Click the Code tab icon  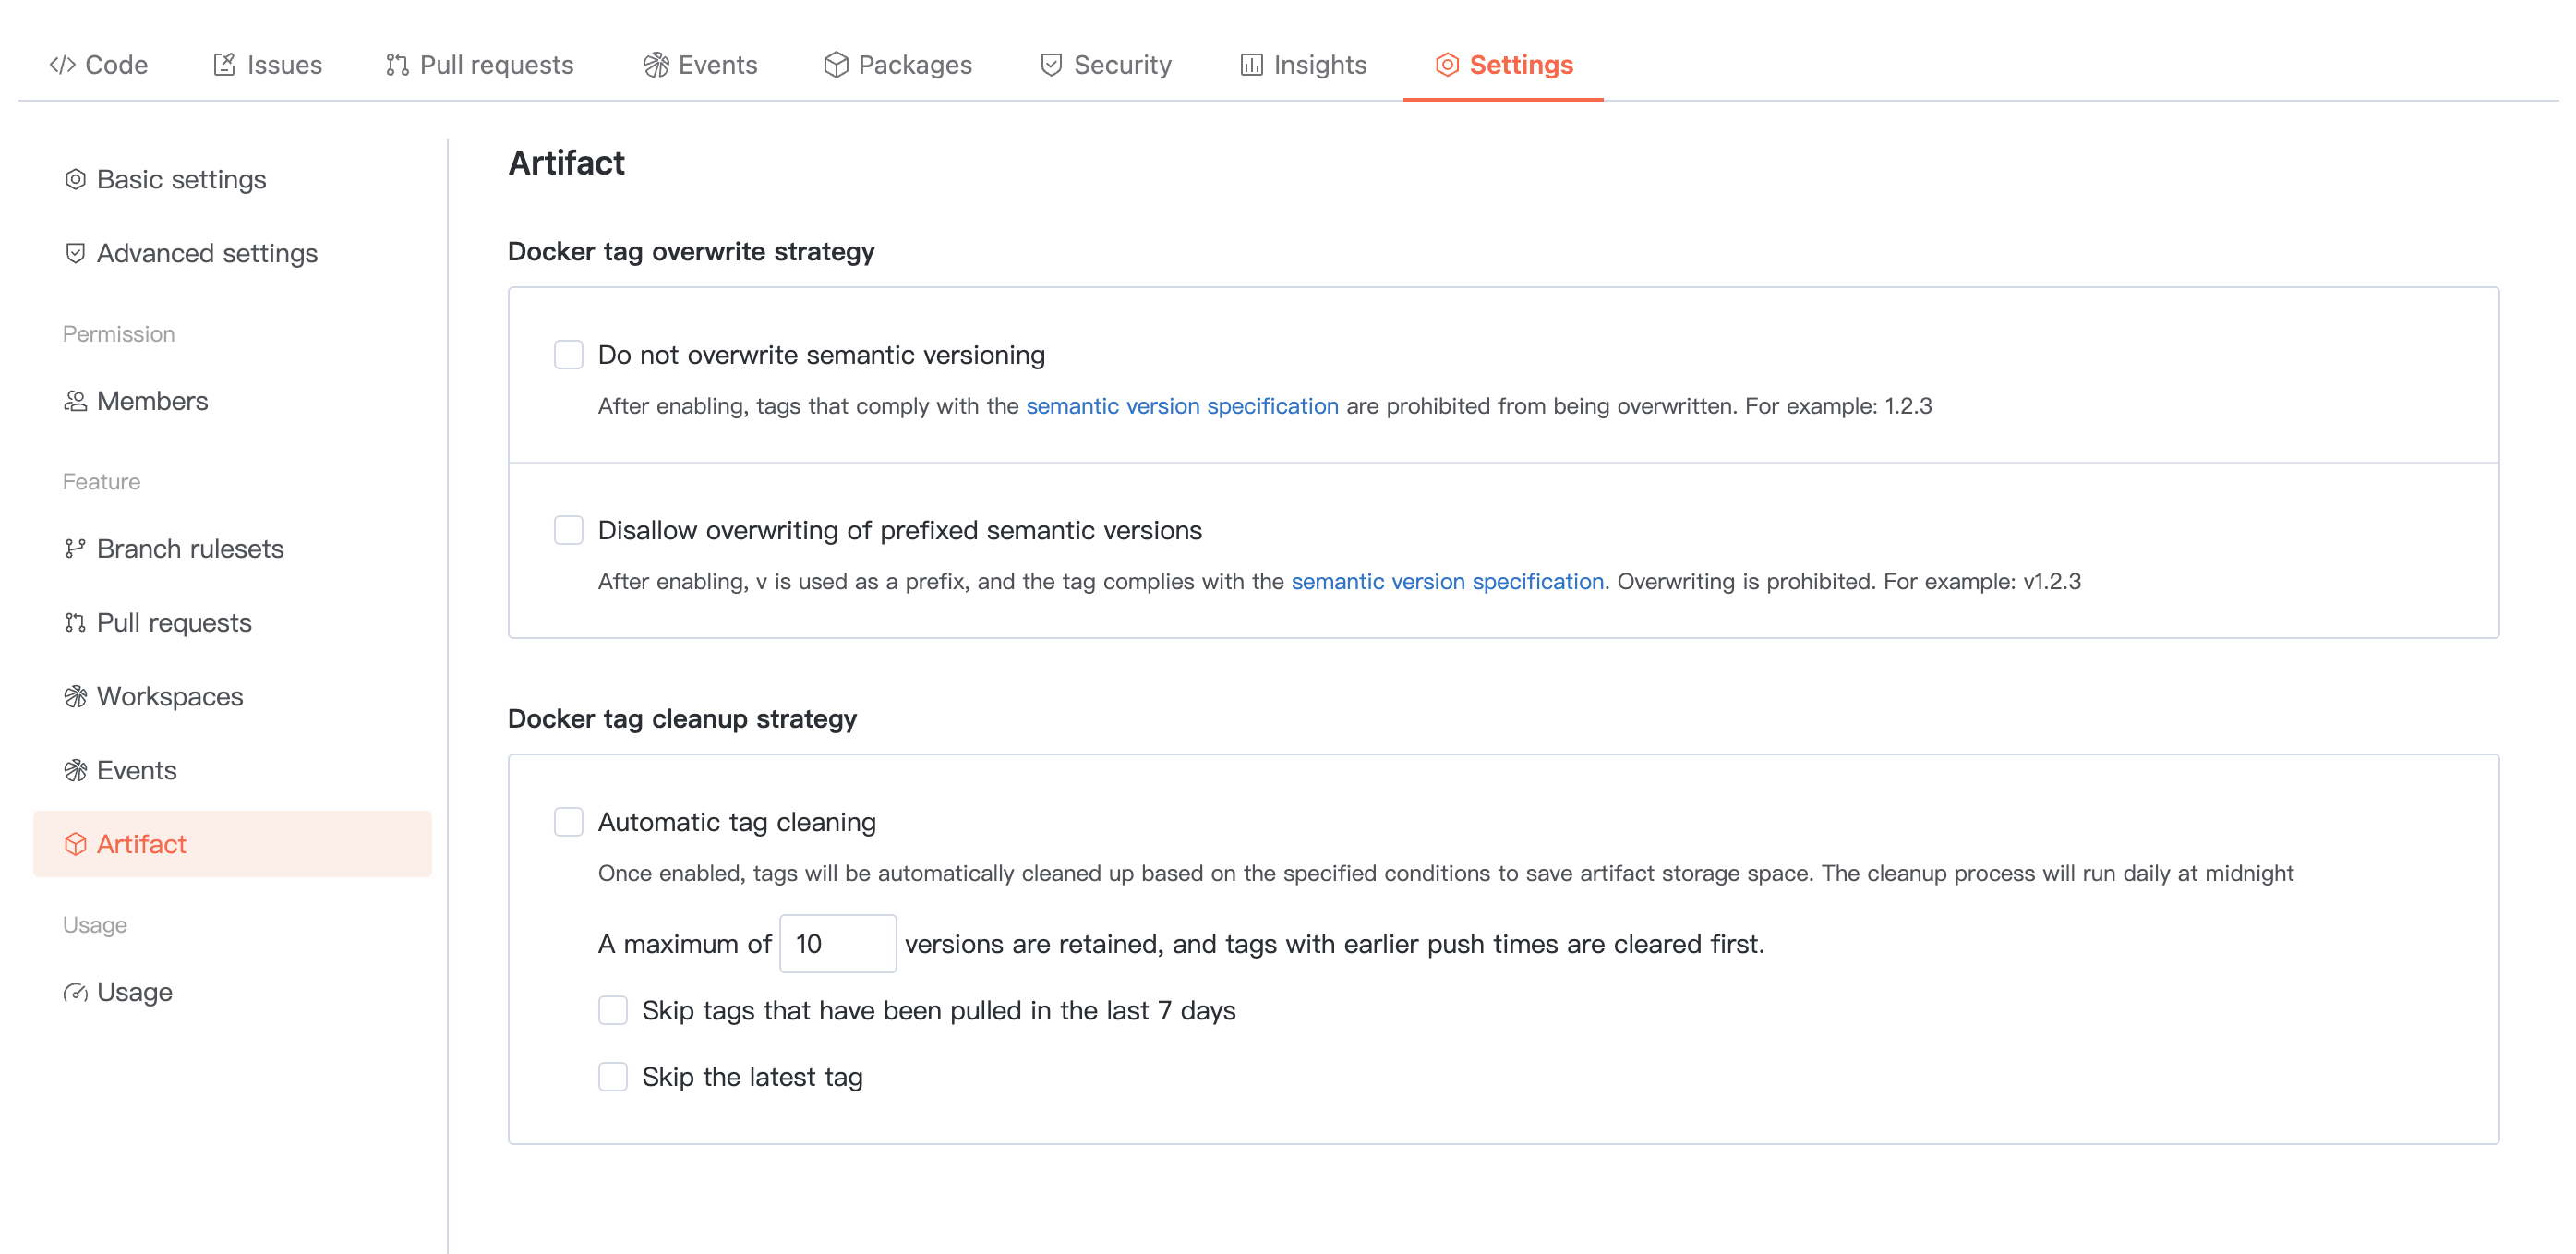[x=62, y=65]
